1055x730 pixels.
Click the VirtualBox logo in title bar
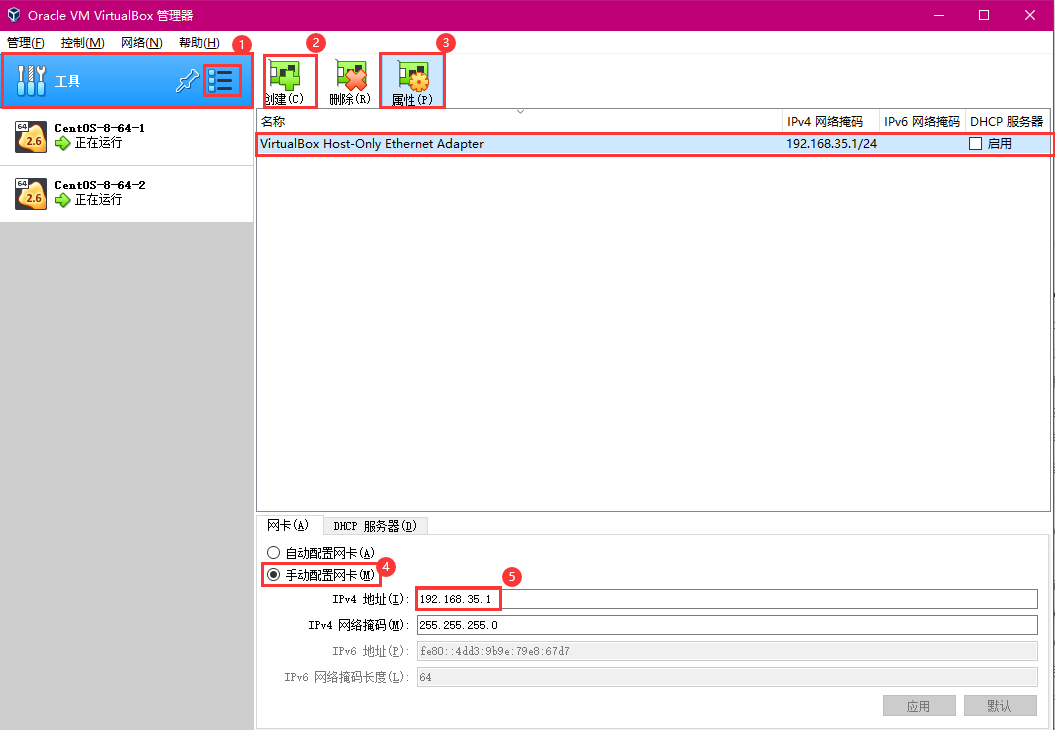[x=13, y=15]
